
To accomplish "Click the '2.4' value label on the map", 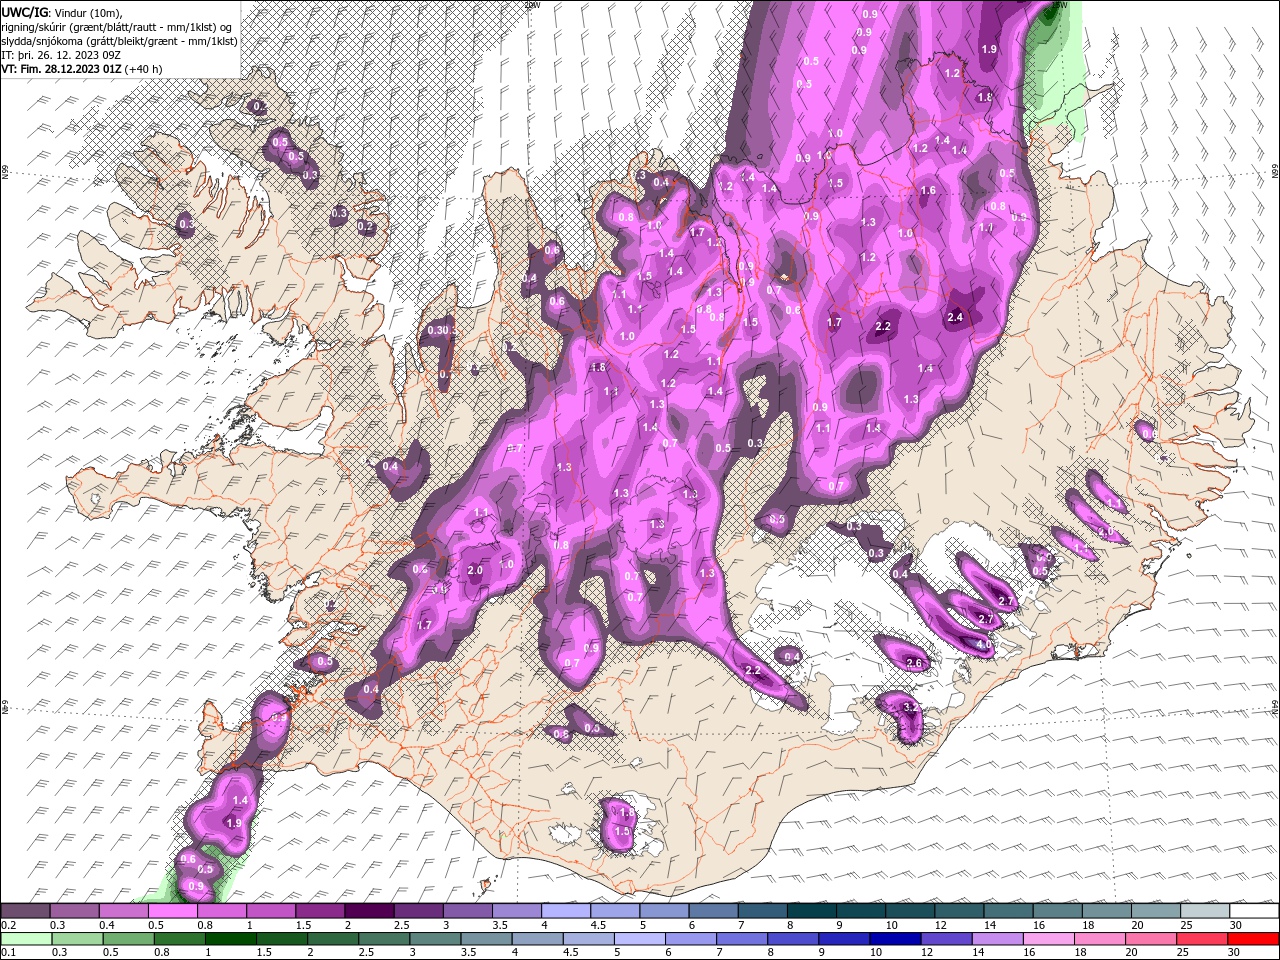I will click(955, 318).
